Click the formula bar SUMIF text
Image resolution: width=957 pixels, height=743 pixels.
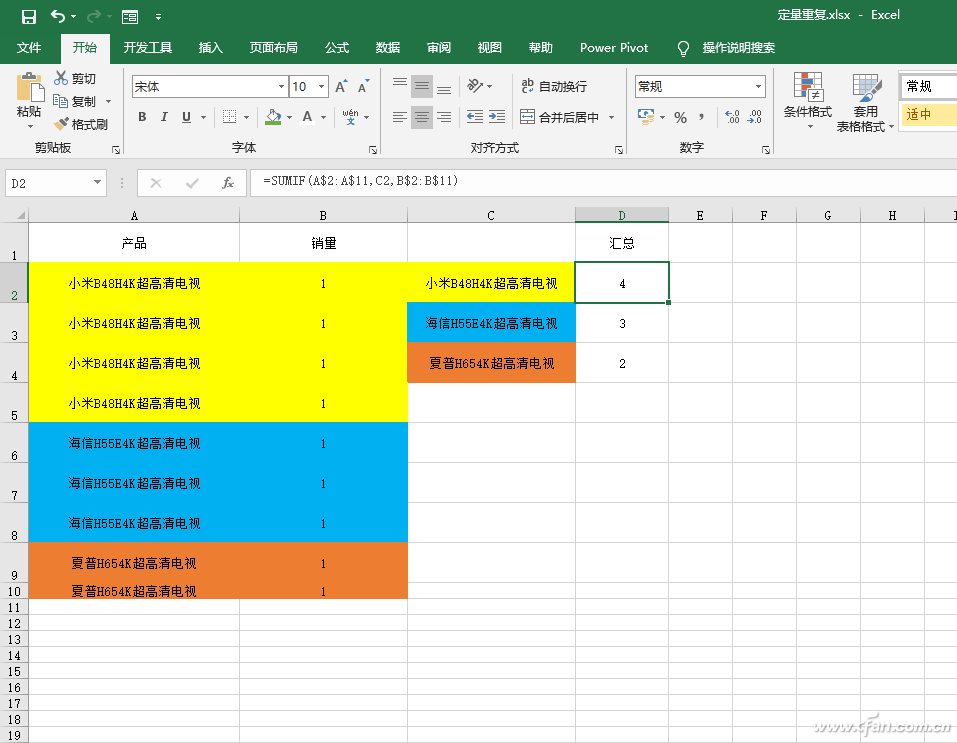361,181
